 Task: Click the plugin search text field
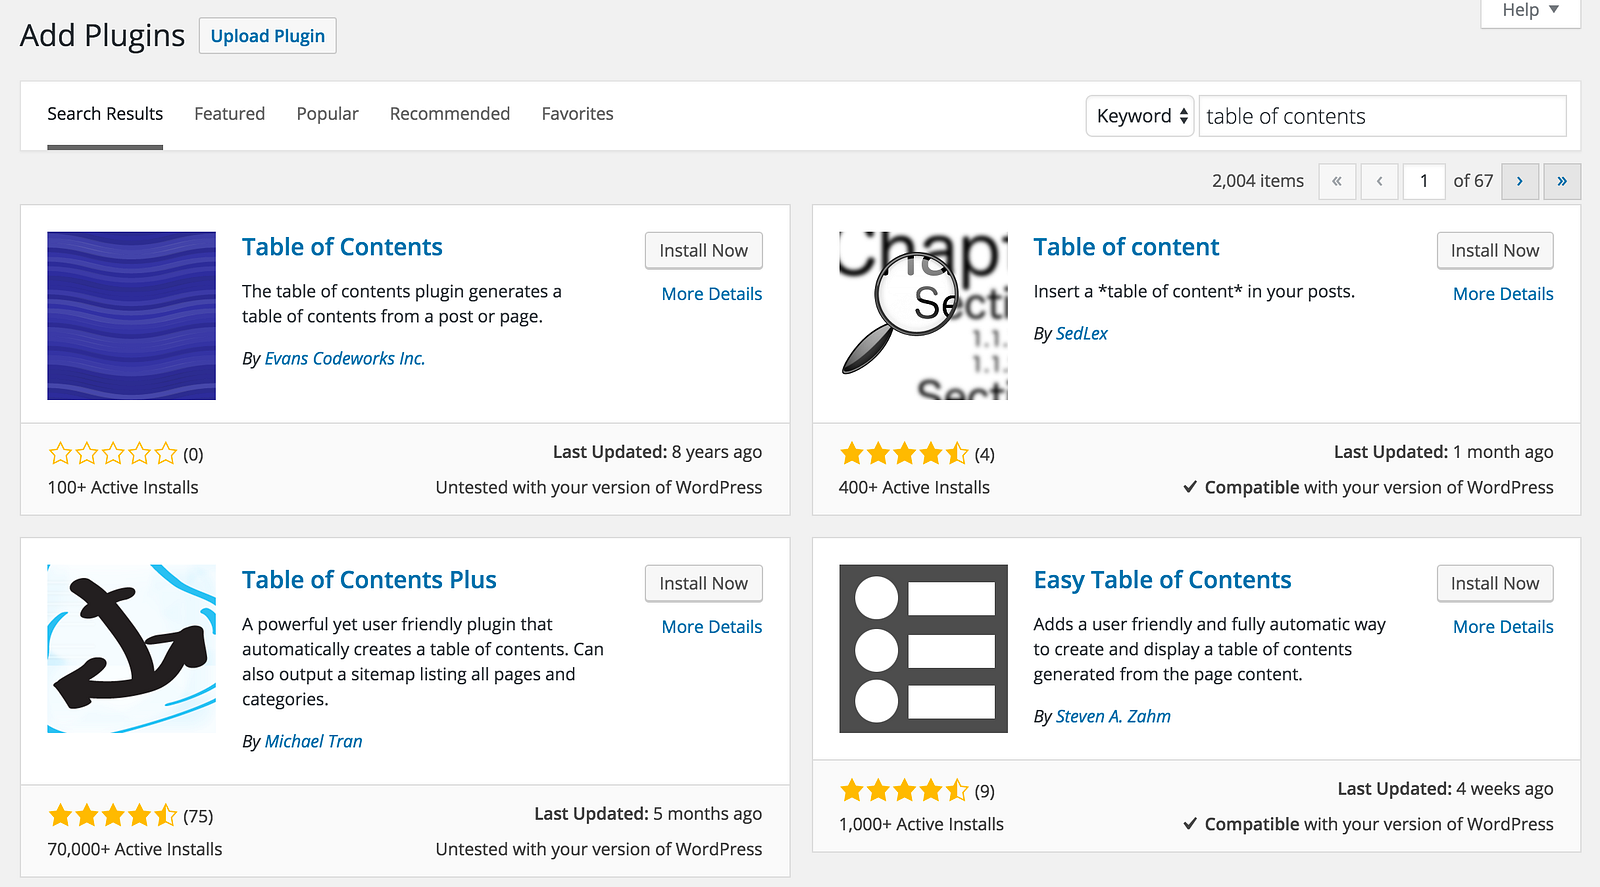tap(1382, 116)
